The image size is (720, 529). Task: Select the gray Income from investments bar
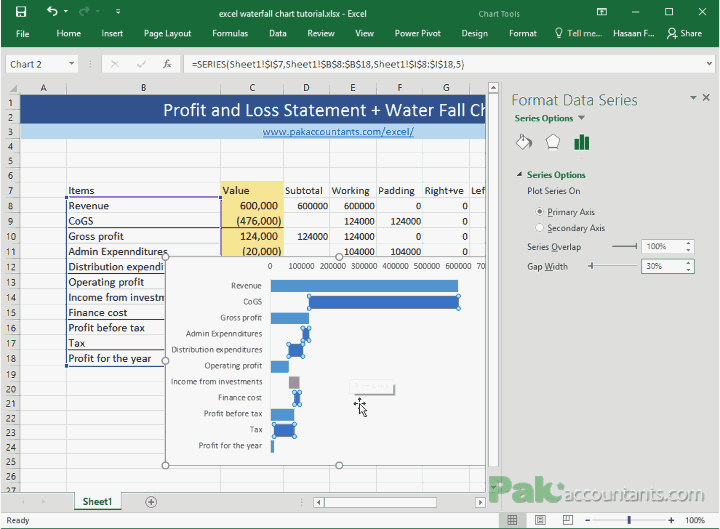click(294, 382)
